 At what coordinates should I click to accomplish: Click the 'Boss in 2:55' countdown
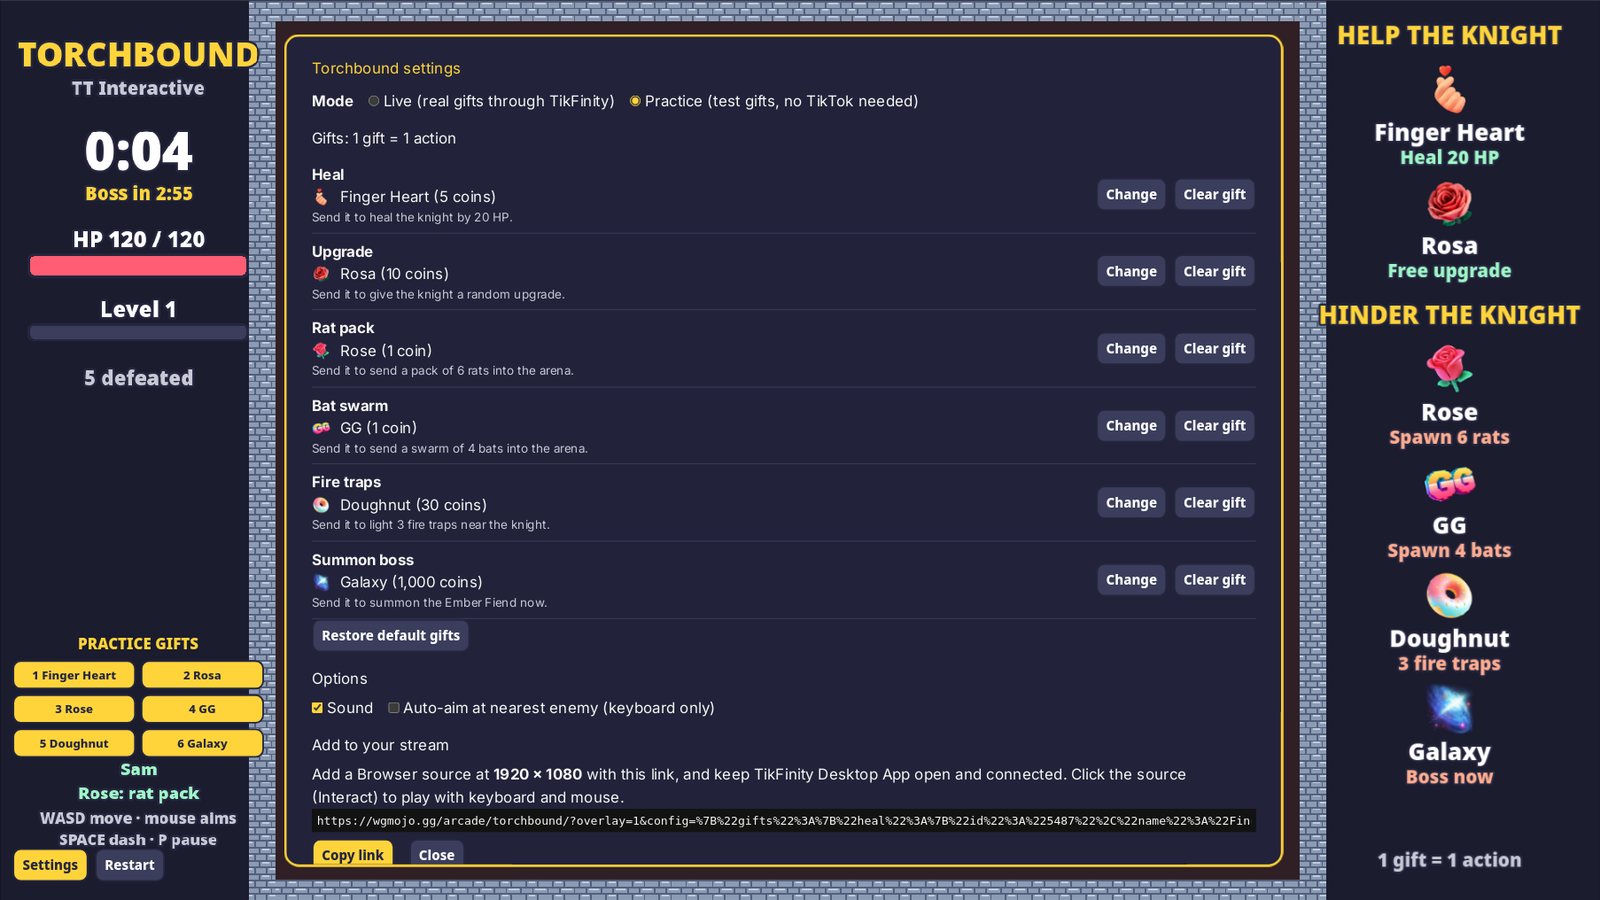pyautogui.click(x=139, y=194)
